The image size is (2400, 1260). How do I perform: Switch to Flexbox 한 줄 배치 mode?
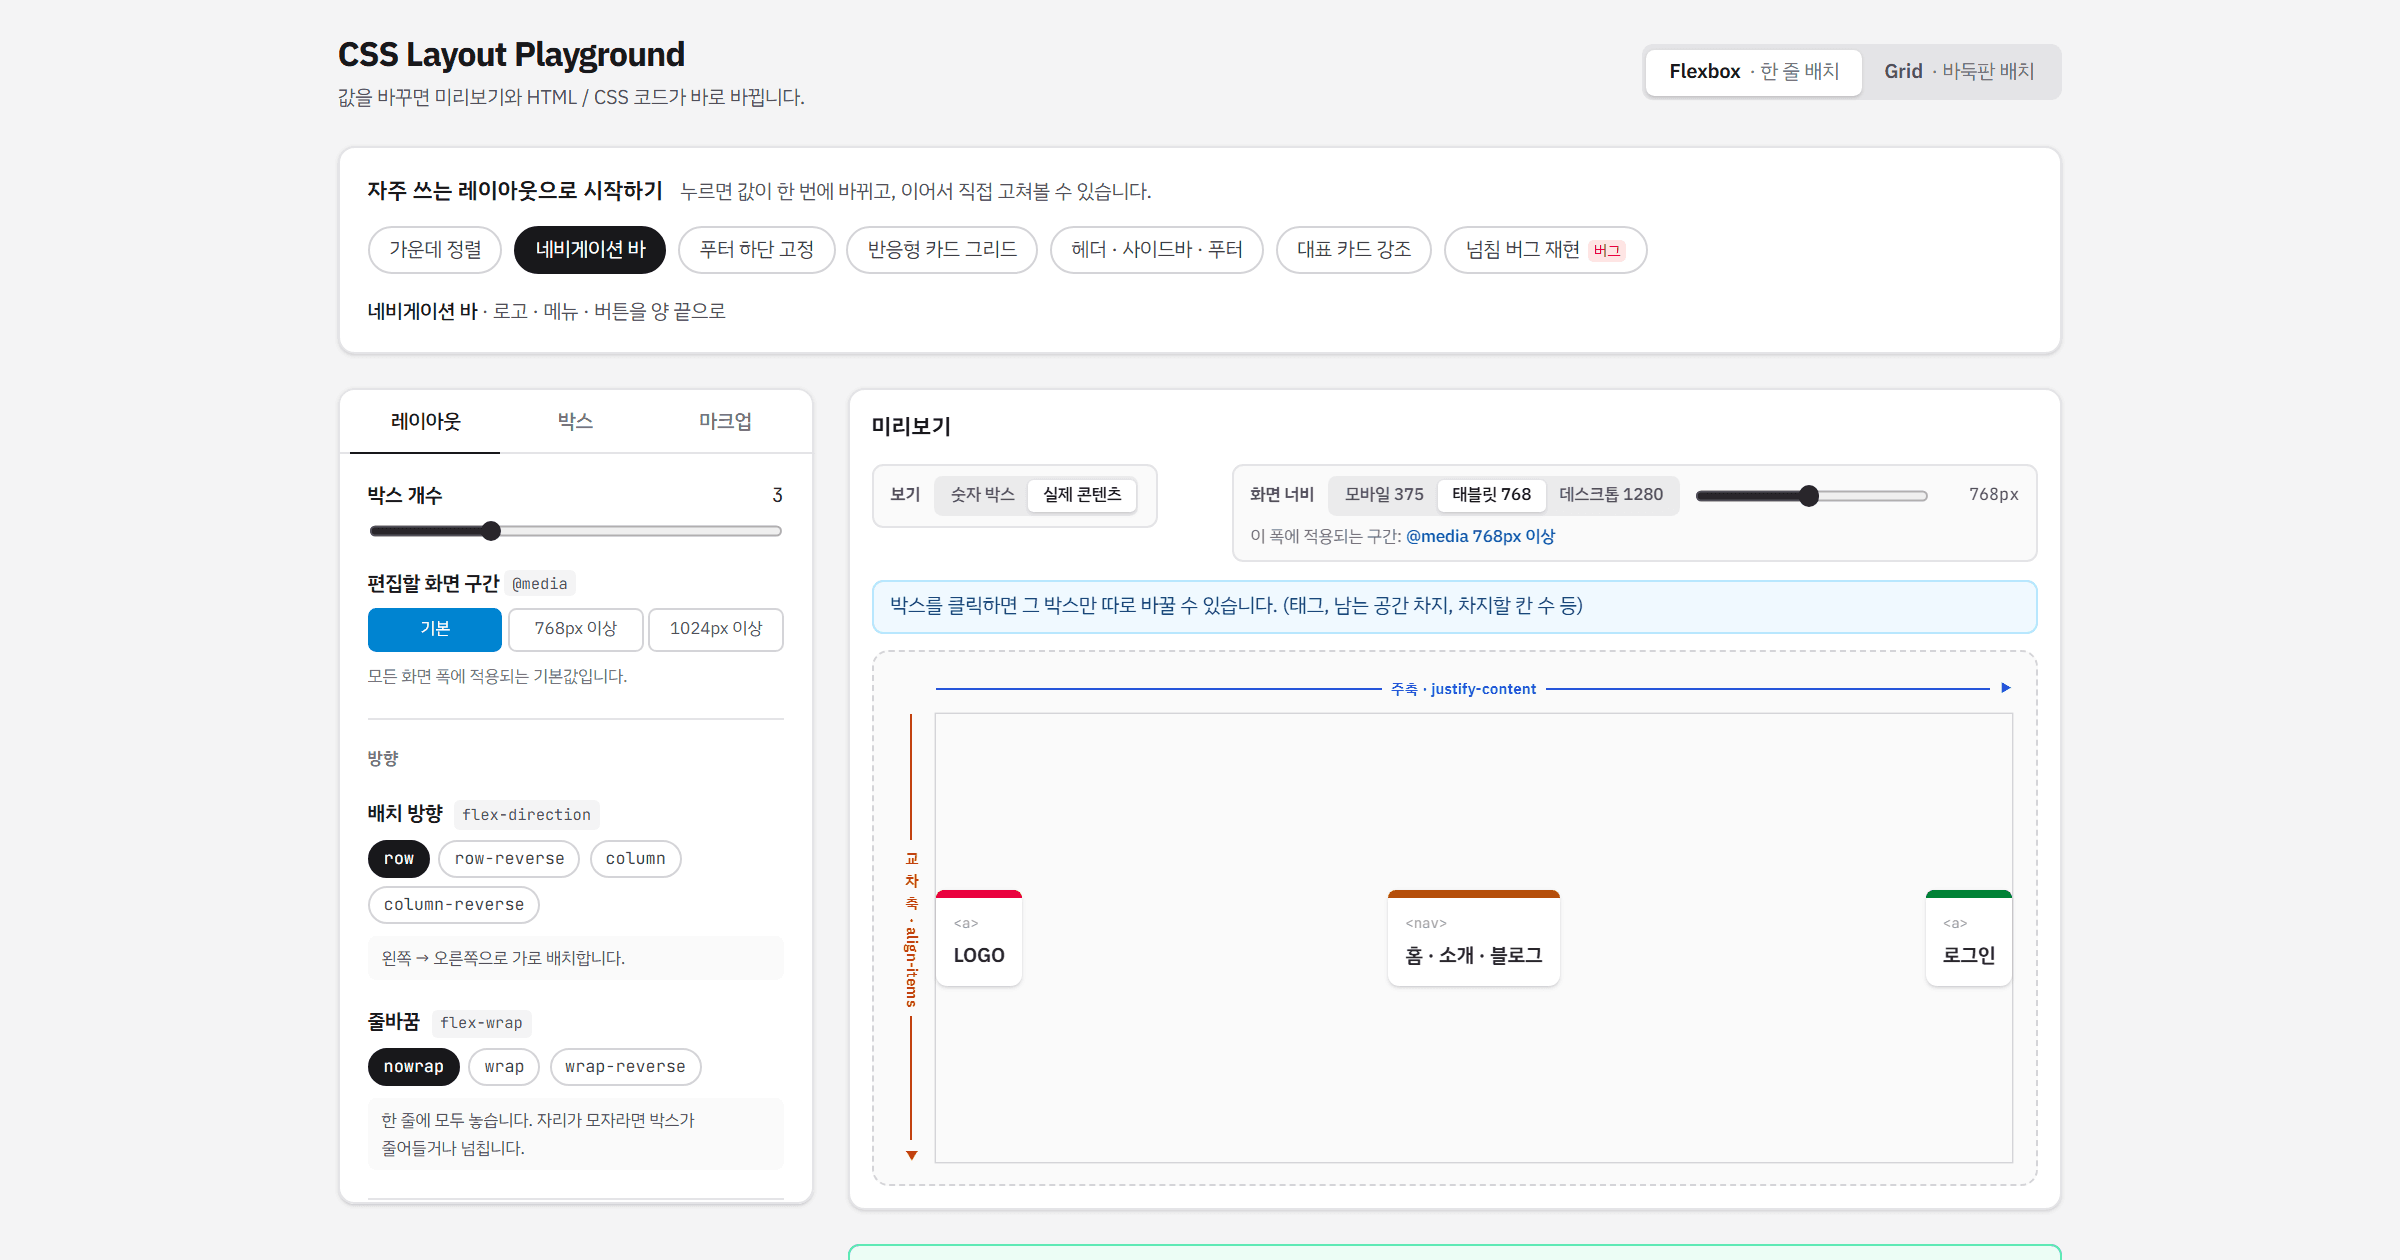click(x=1753, y=72)
